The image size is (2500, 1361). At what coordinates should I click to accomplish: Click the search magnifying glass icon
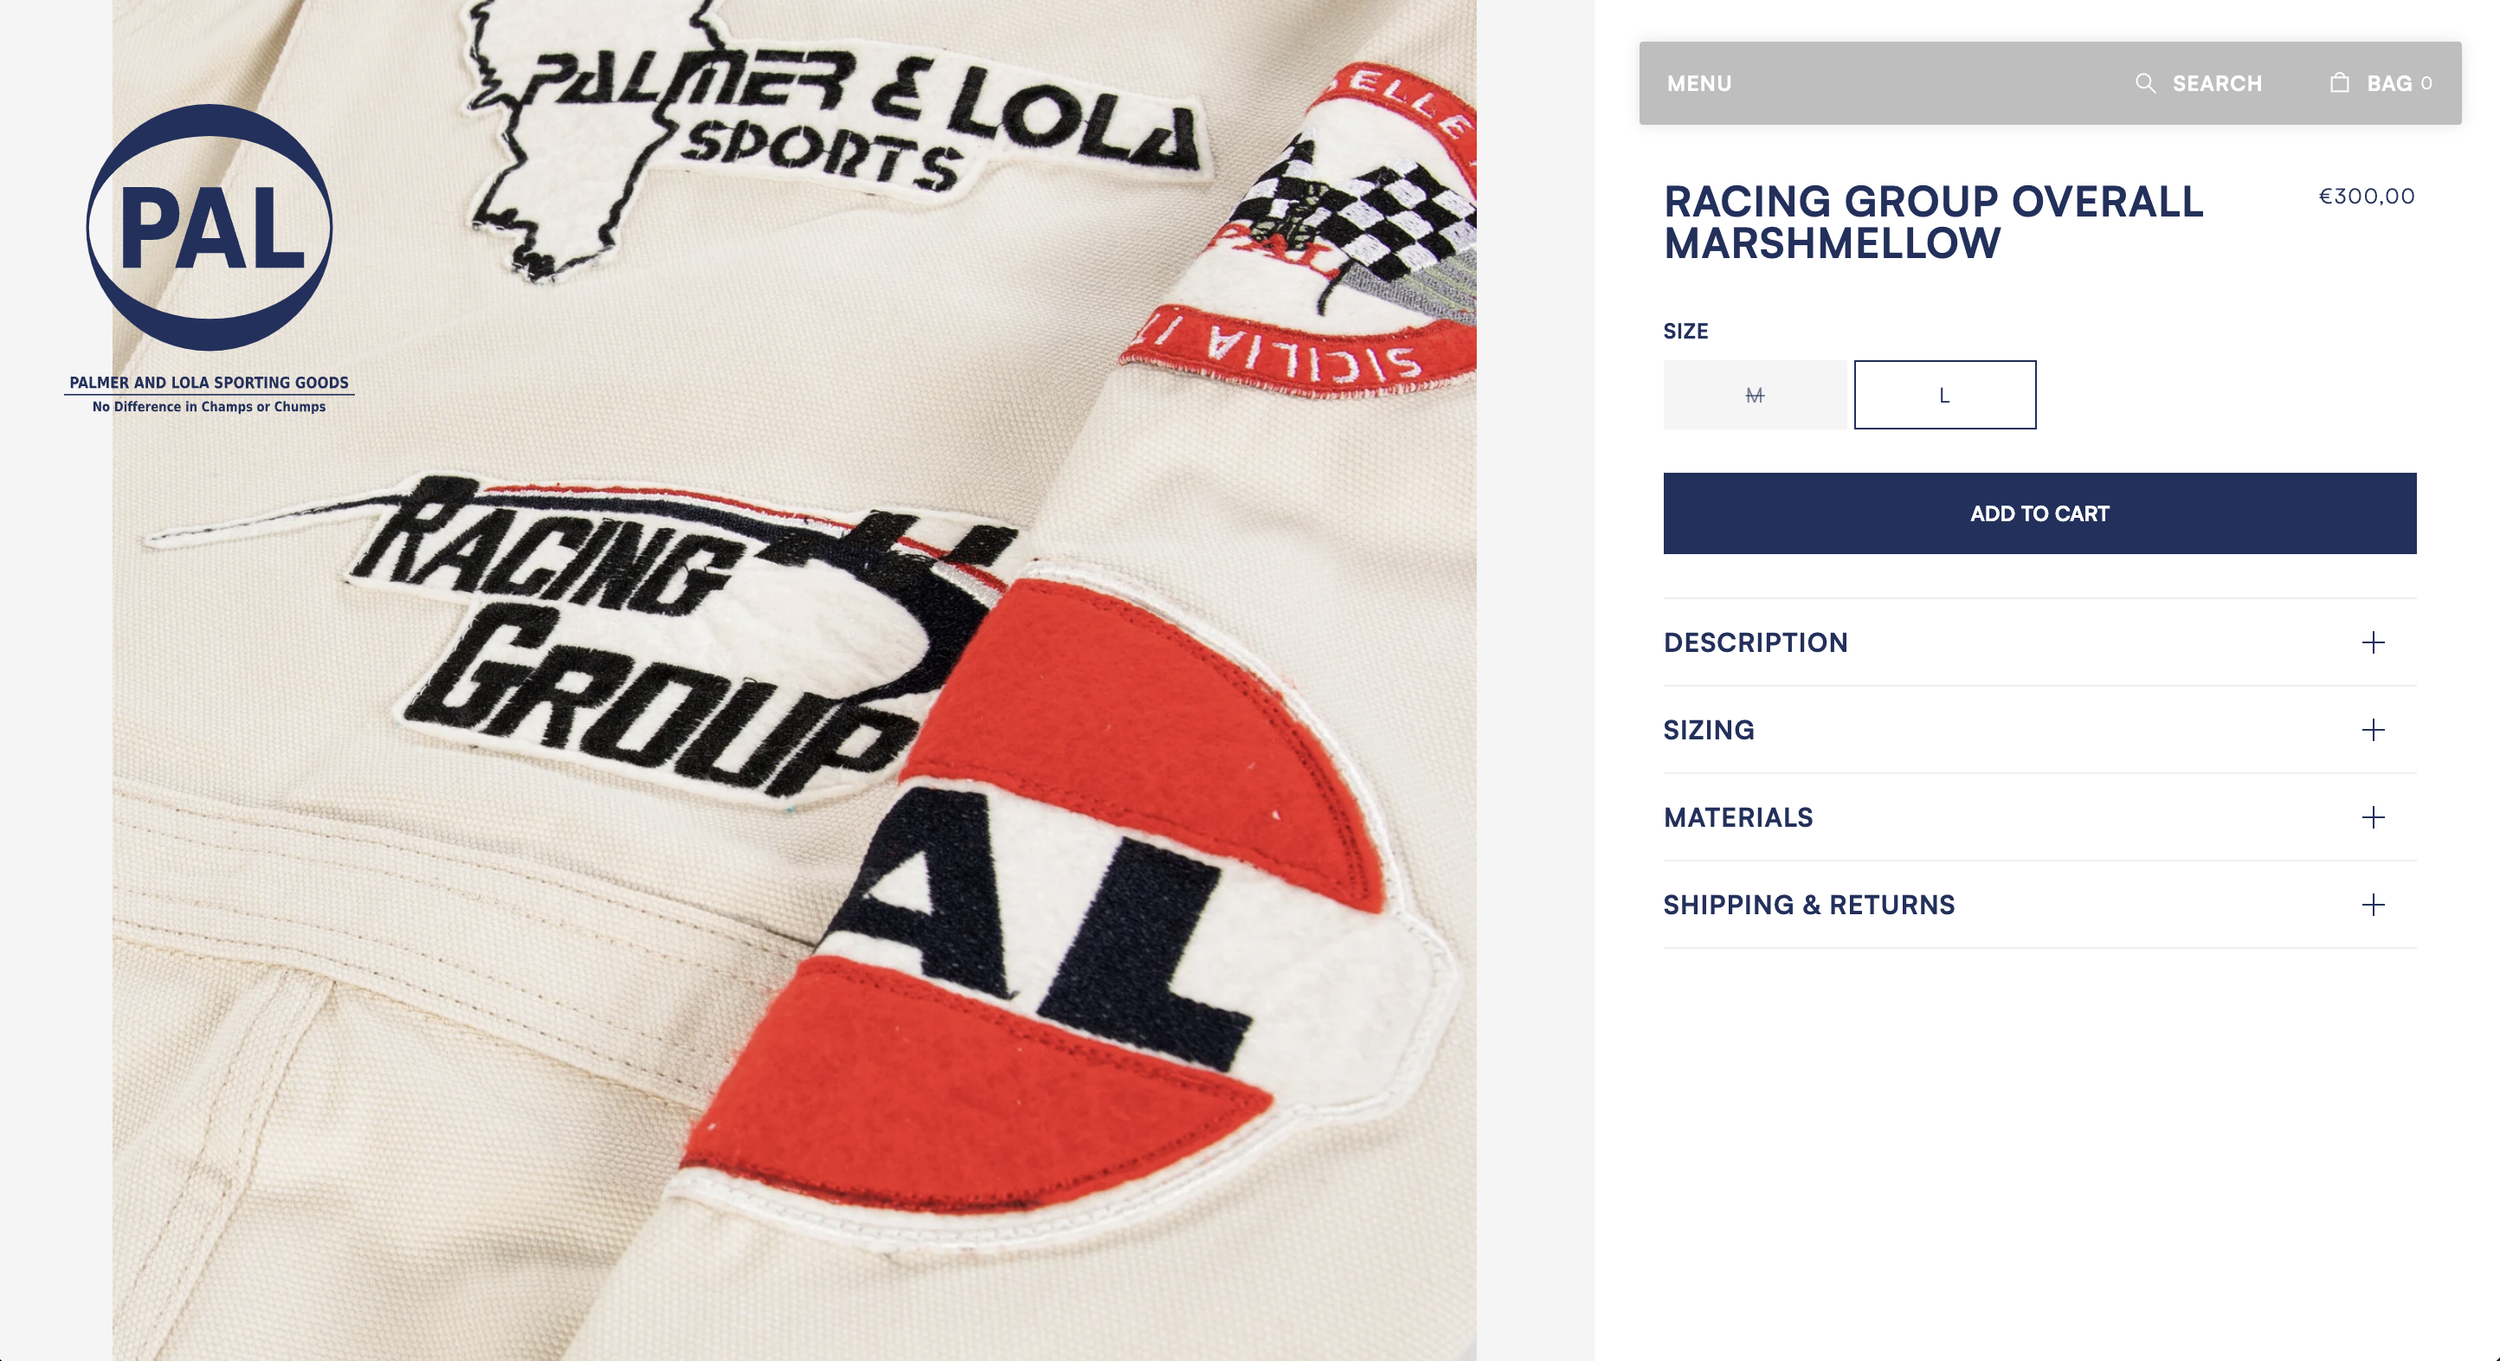coord(2145,83)
